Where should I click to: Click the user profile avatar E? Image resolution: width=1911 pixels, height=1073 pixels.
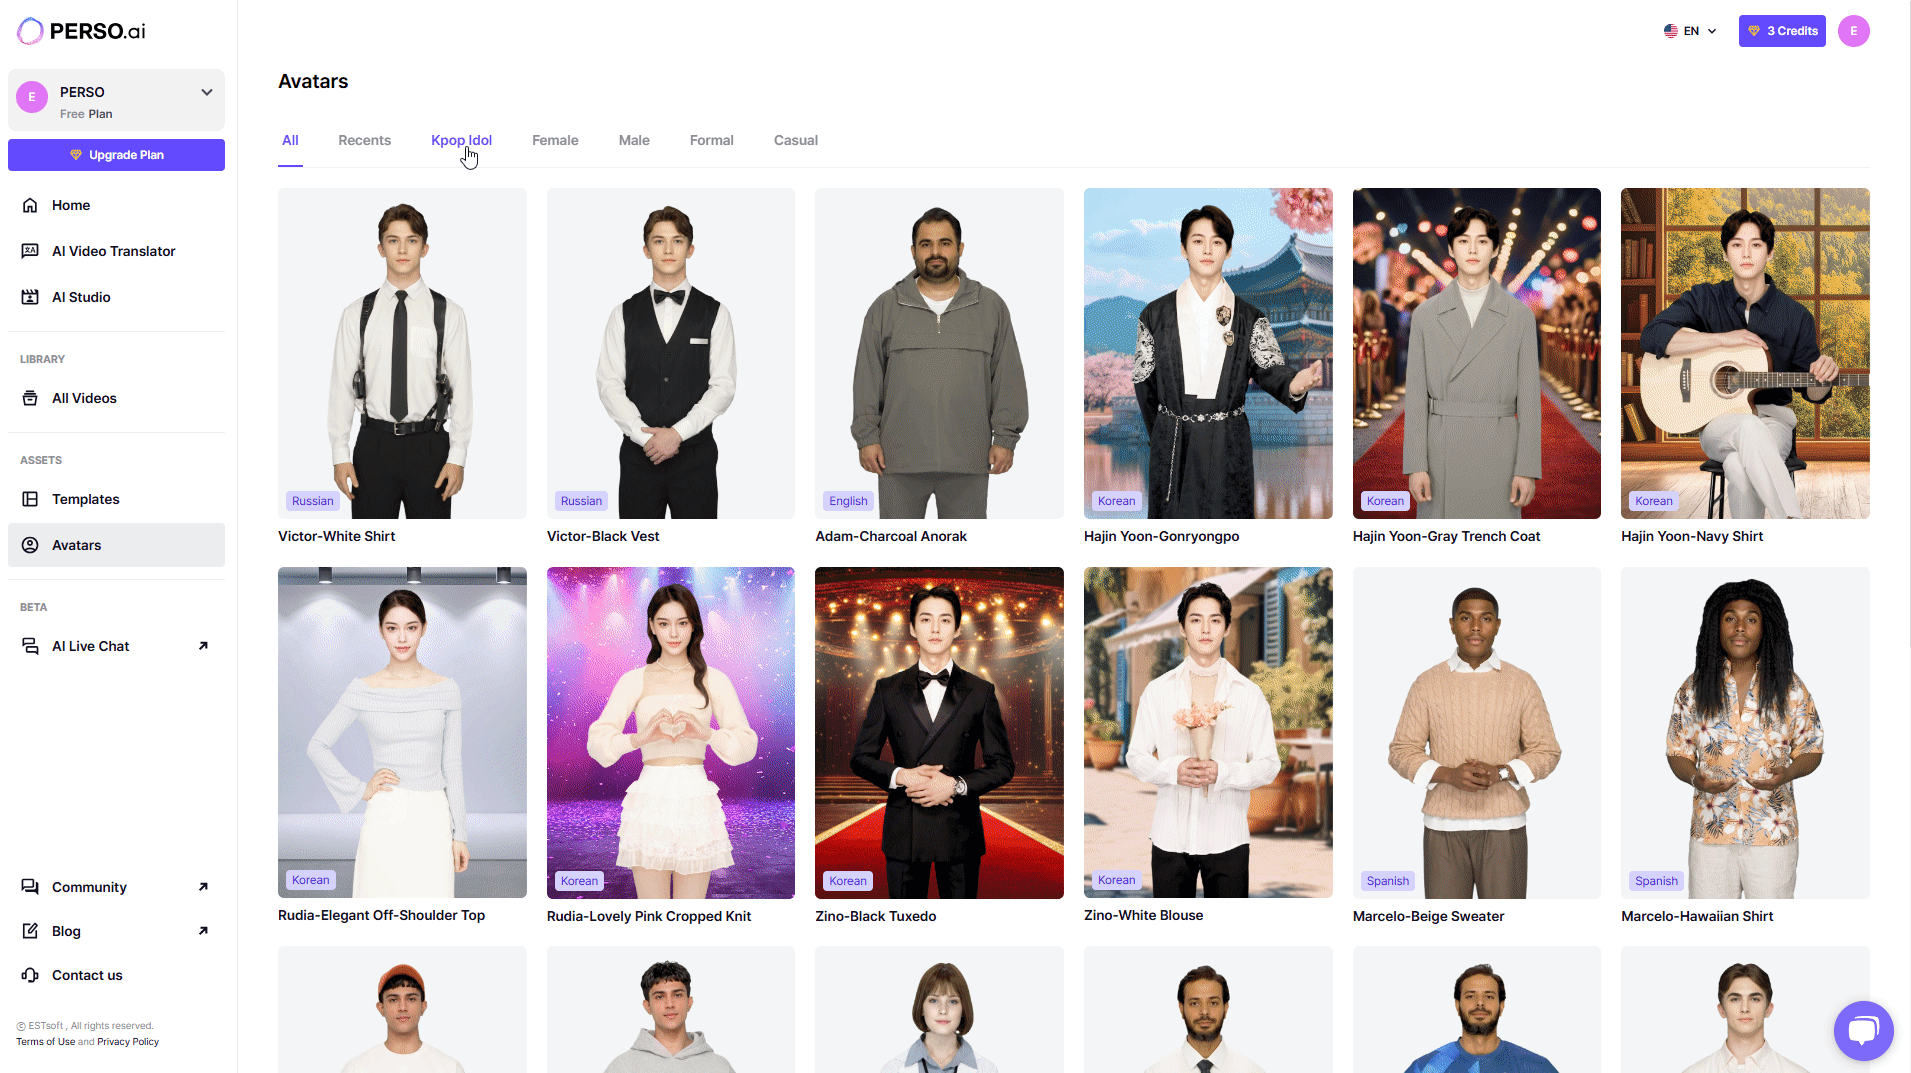[1853, 31]
